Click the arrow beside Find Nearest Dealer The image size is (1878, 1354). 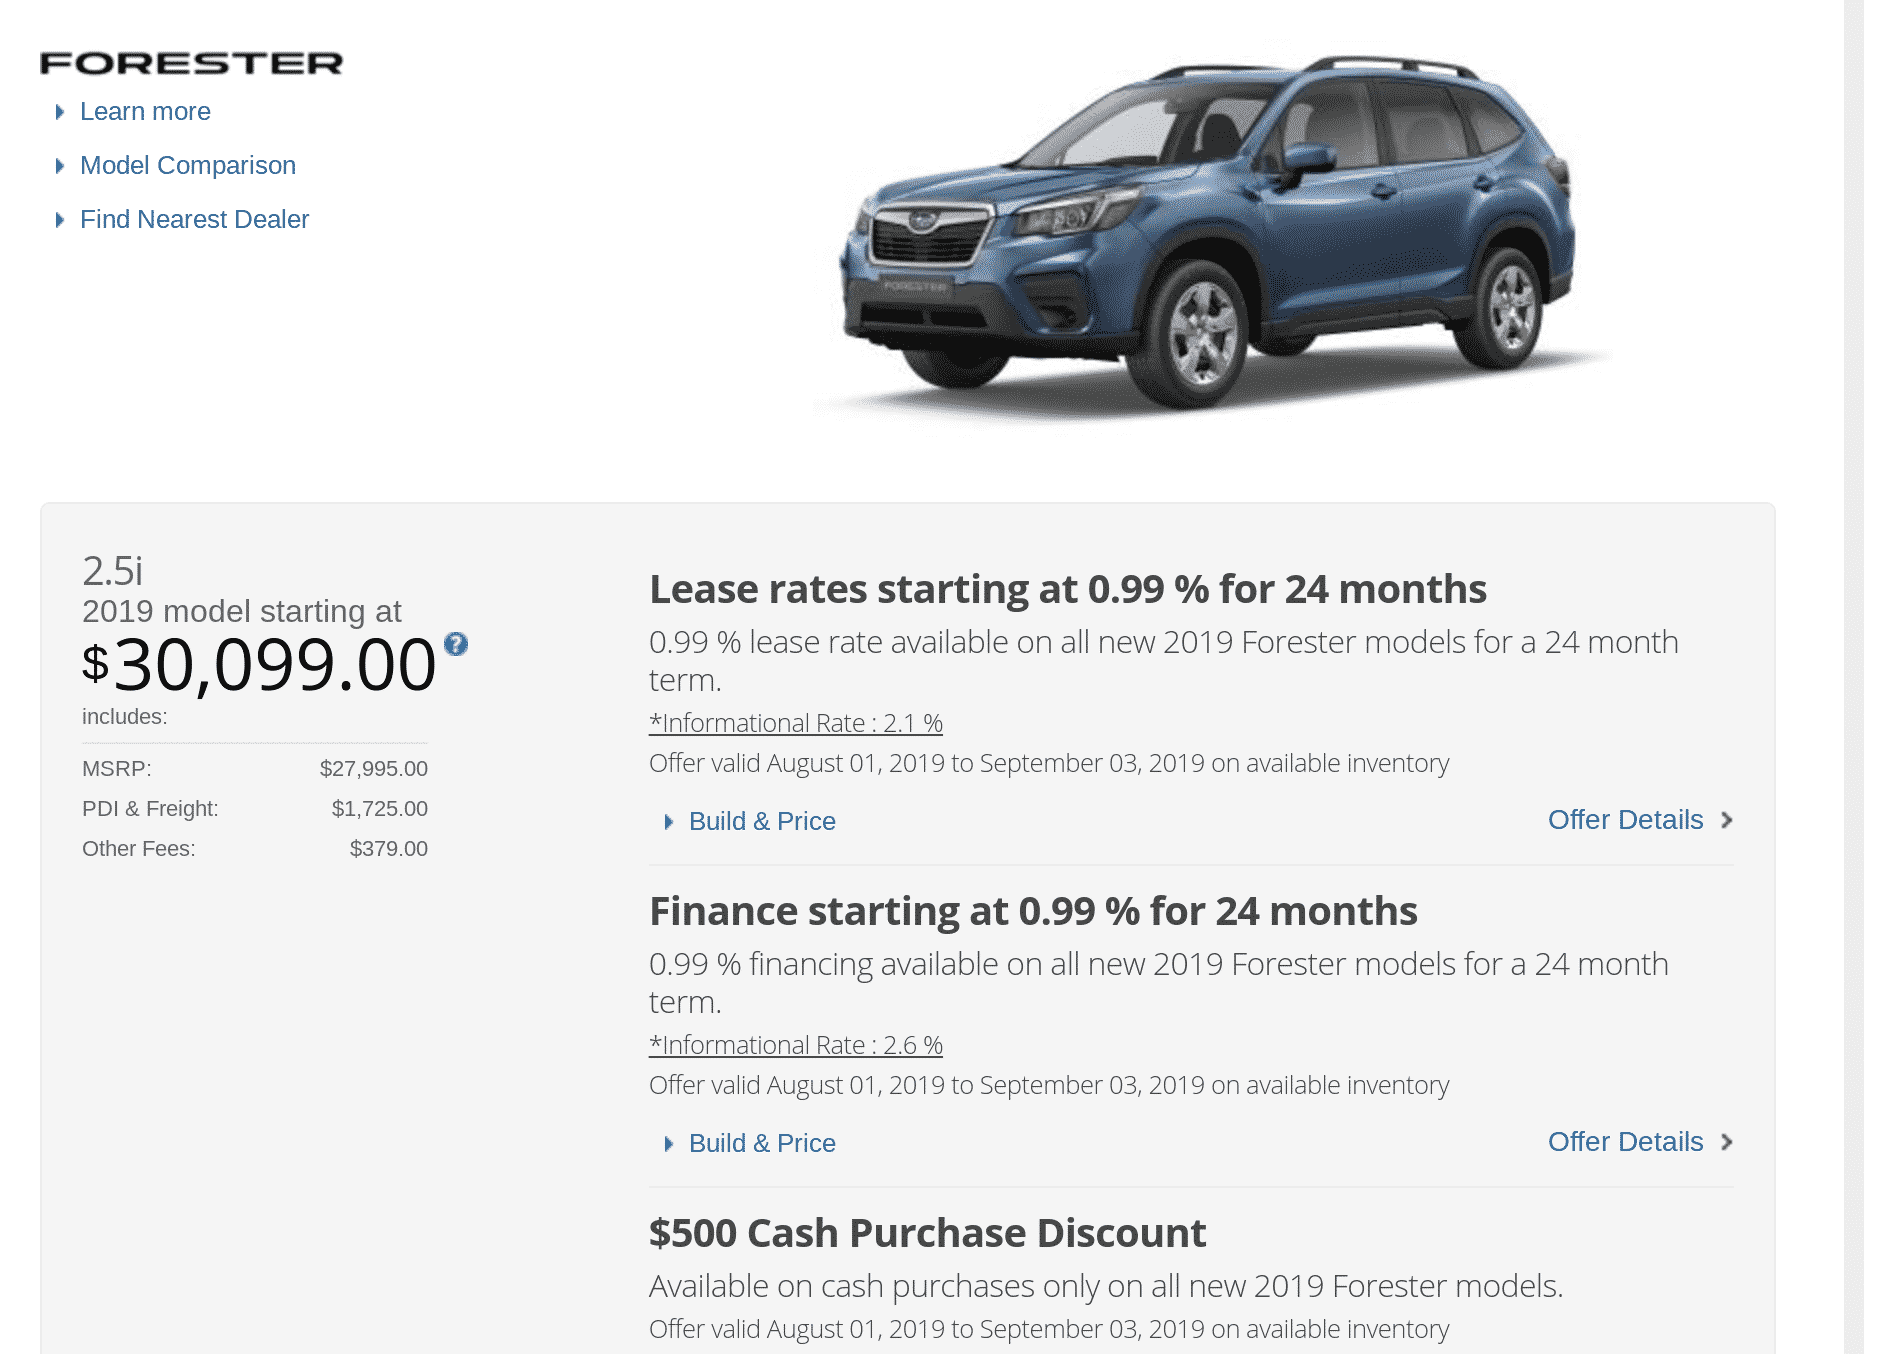[60, 220]
